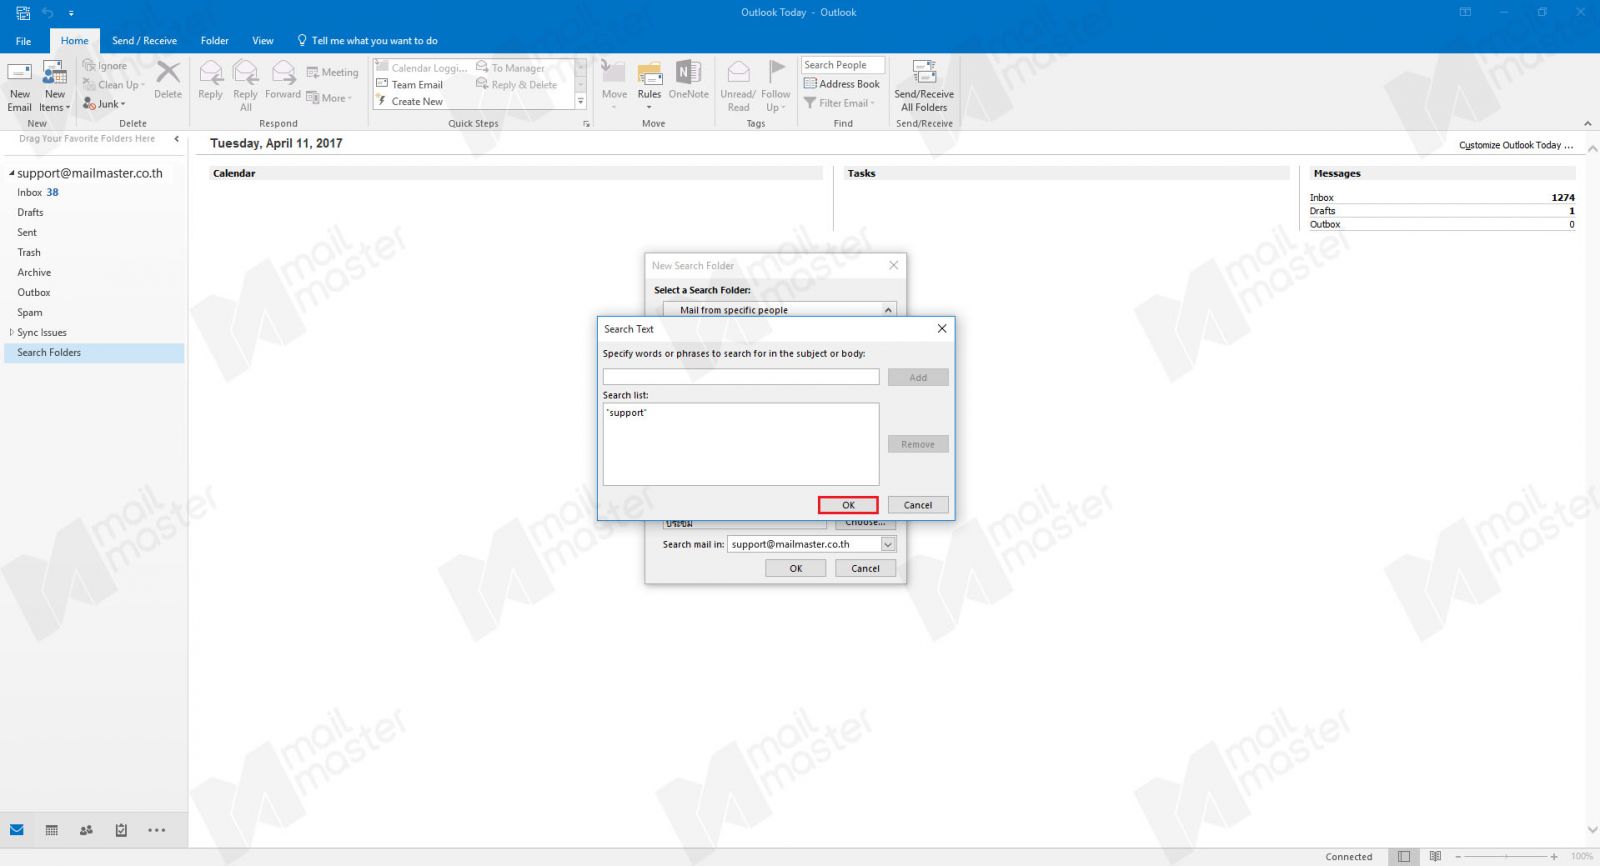The width and height of the screenshot is (1600, 866).
Task: Close the Search Text dialog
Action: point(941,328)
